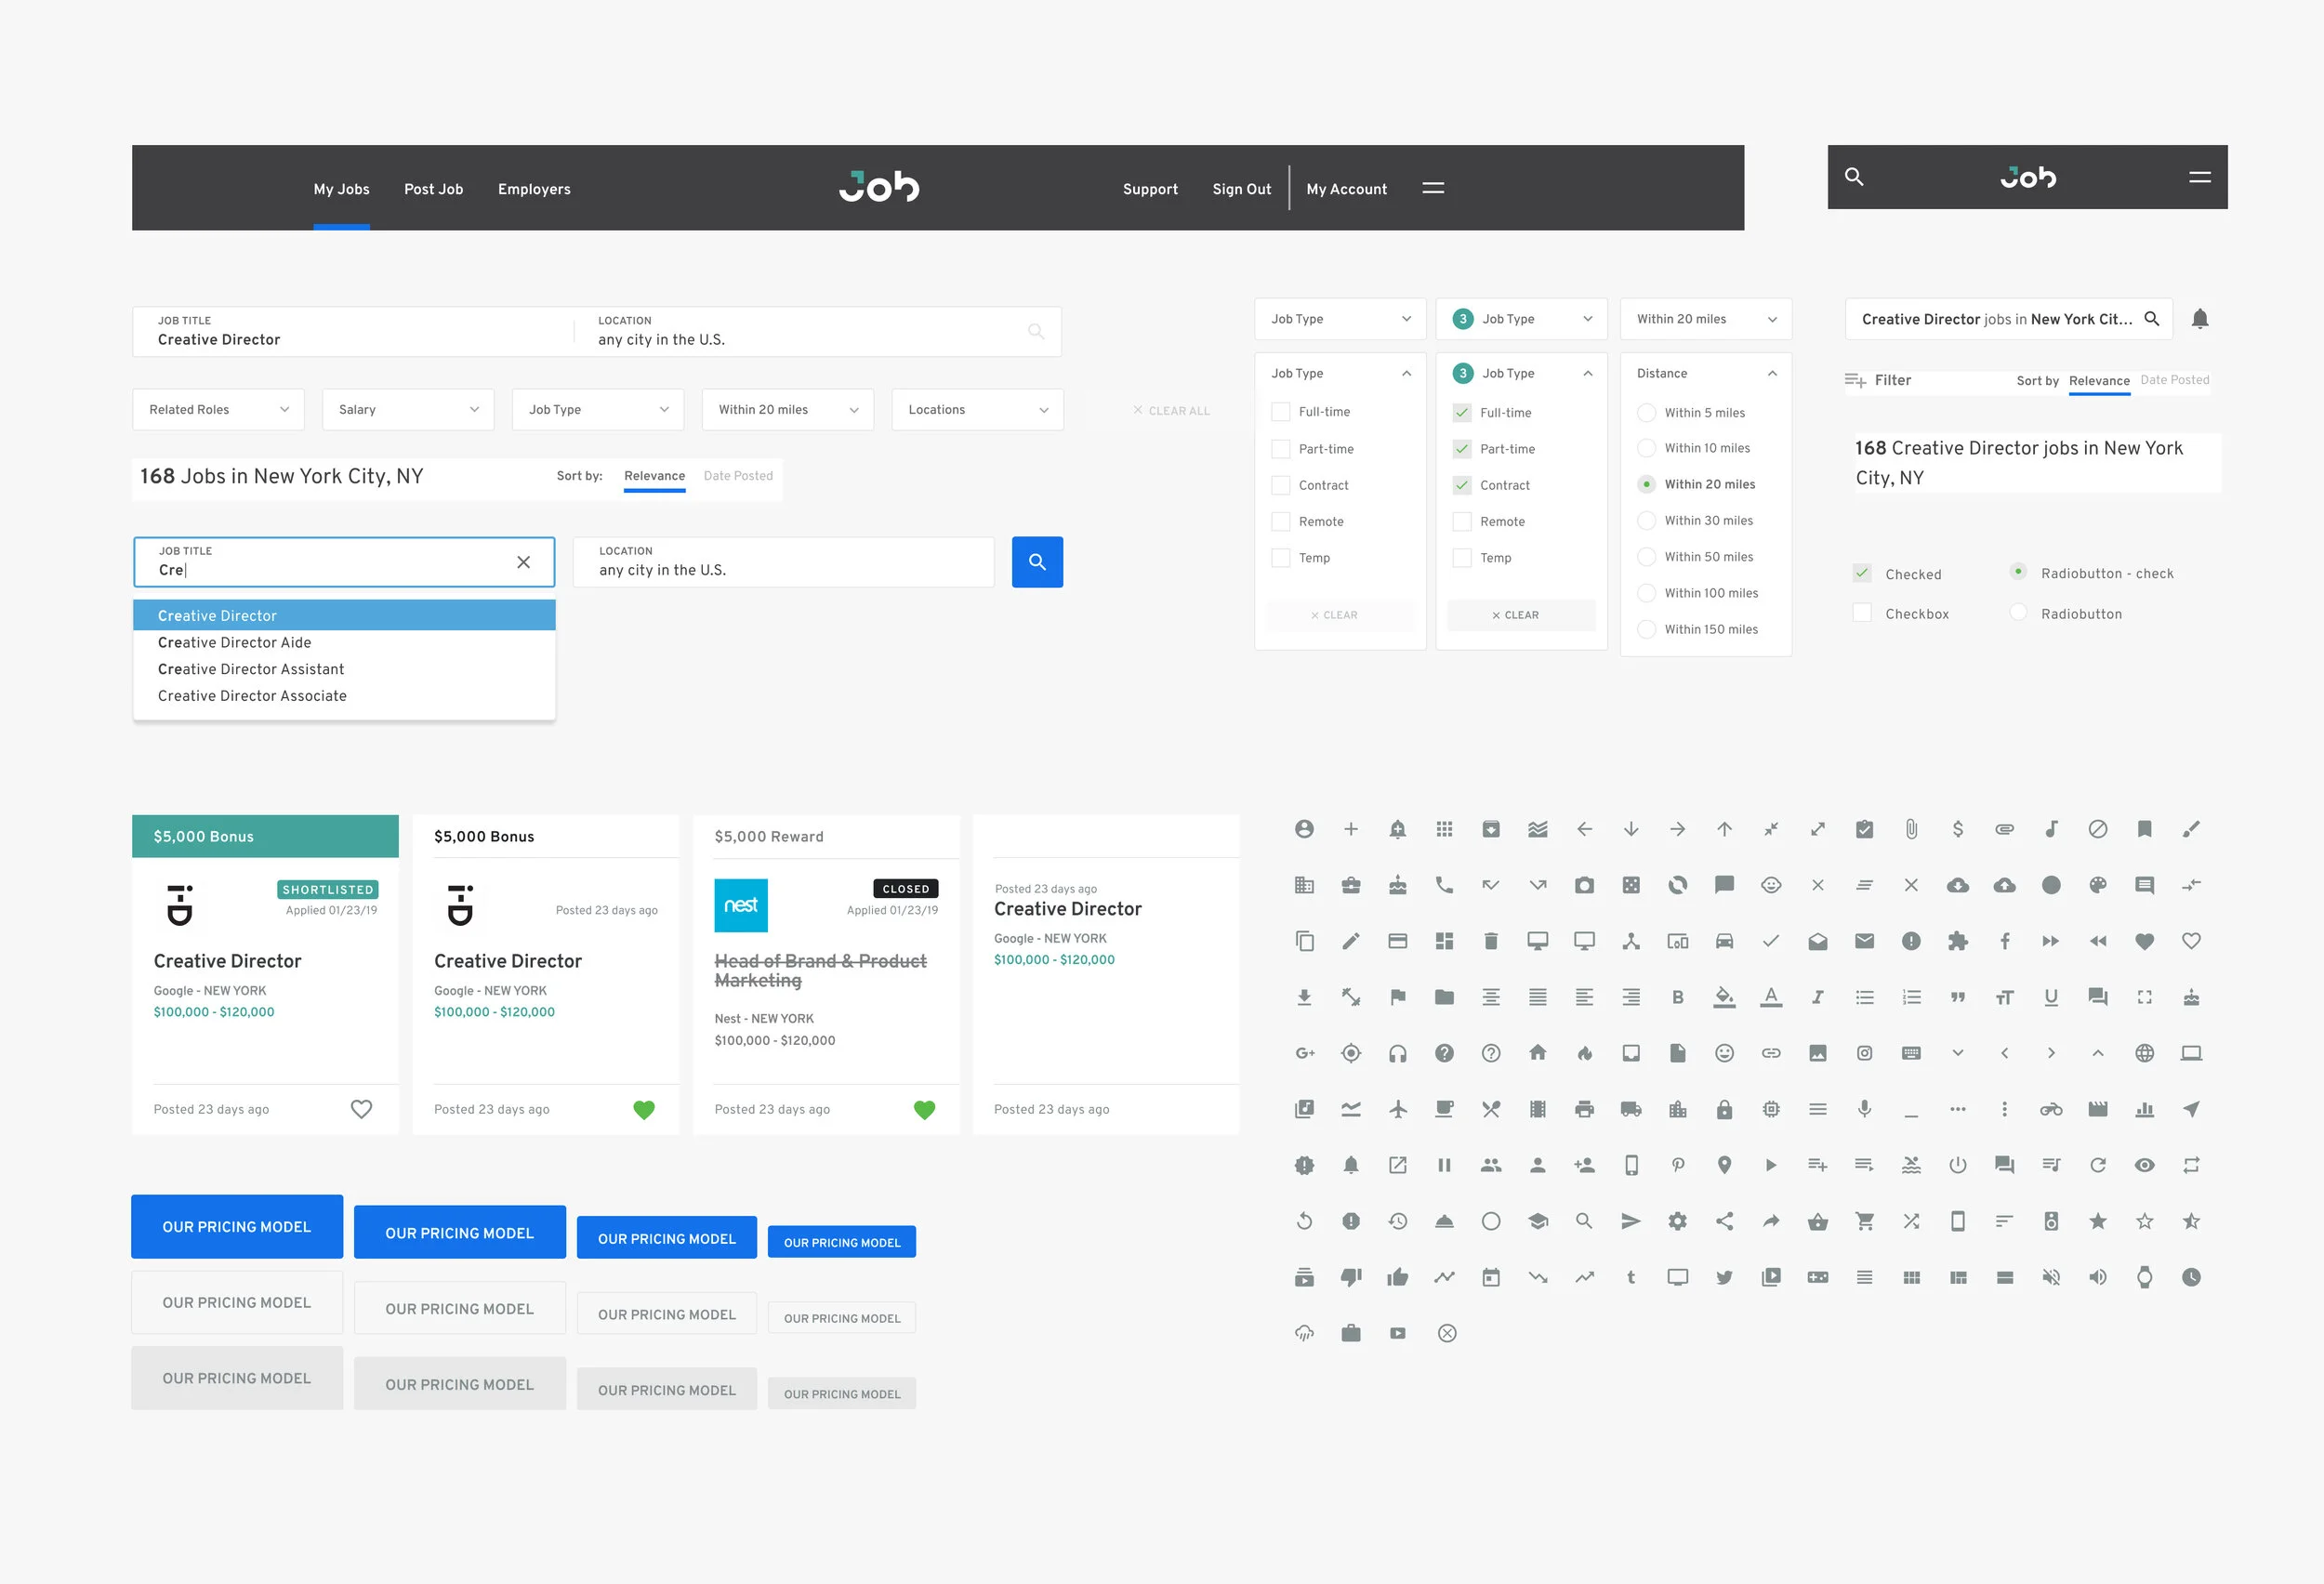
Task: Expand the Salary filter dropdown
Action: click(x=408, y=410)
